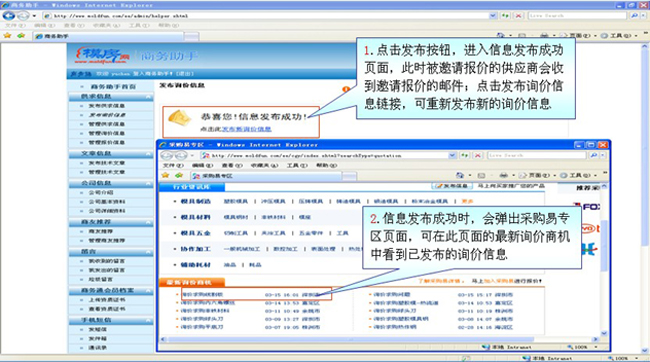This screenshot has height=362, width=650.
Task: Go back in the 商务助手 browser window
Action: 9,16
